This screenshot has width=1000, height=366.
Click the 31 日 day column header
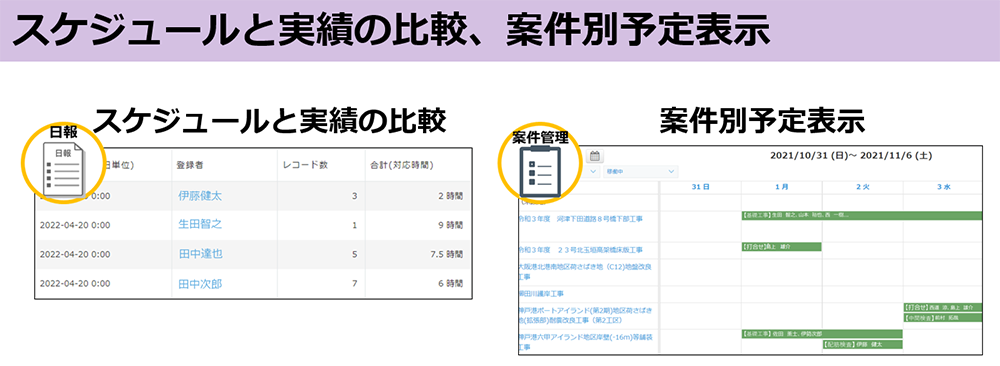coord(701,187)
